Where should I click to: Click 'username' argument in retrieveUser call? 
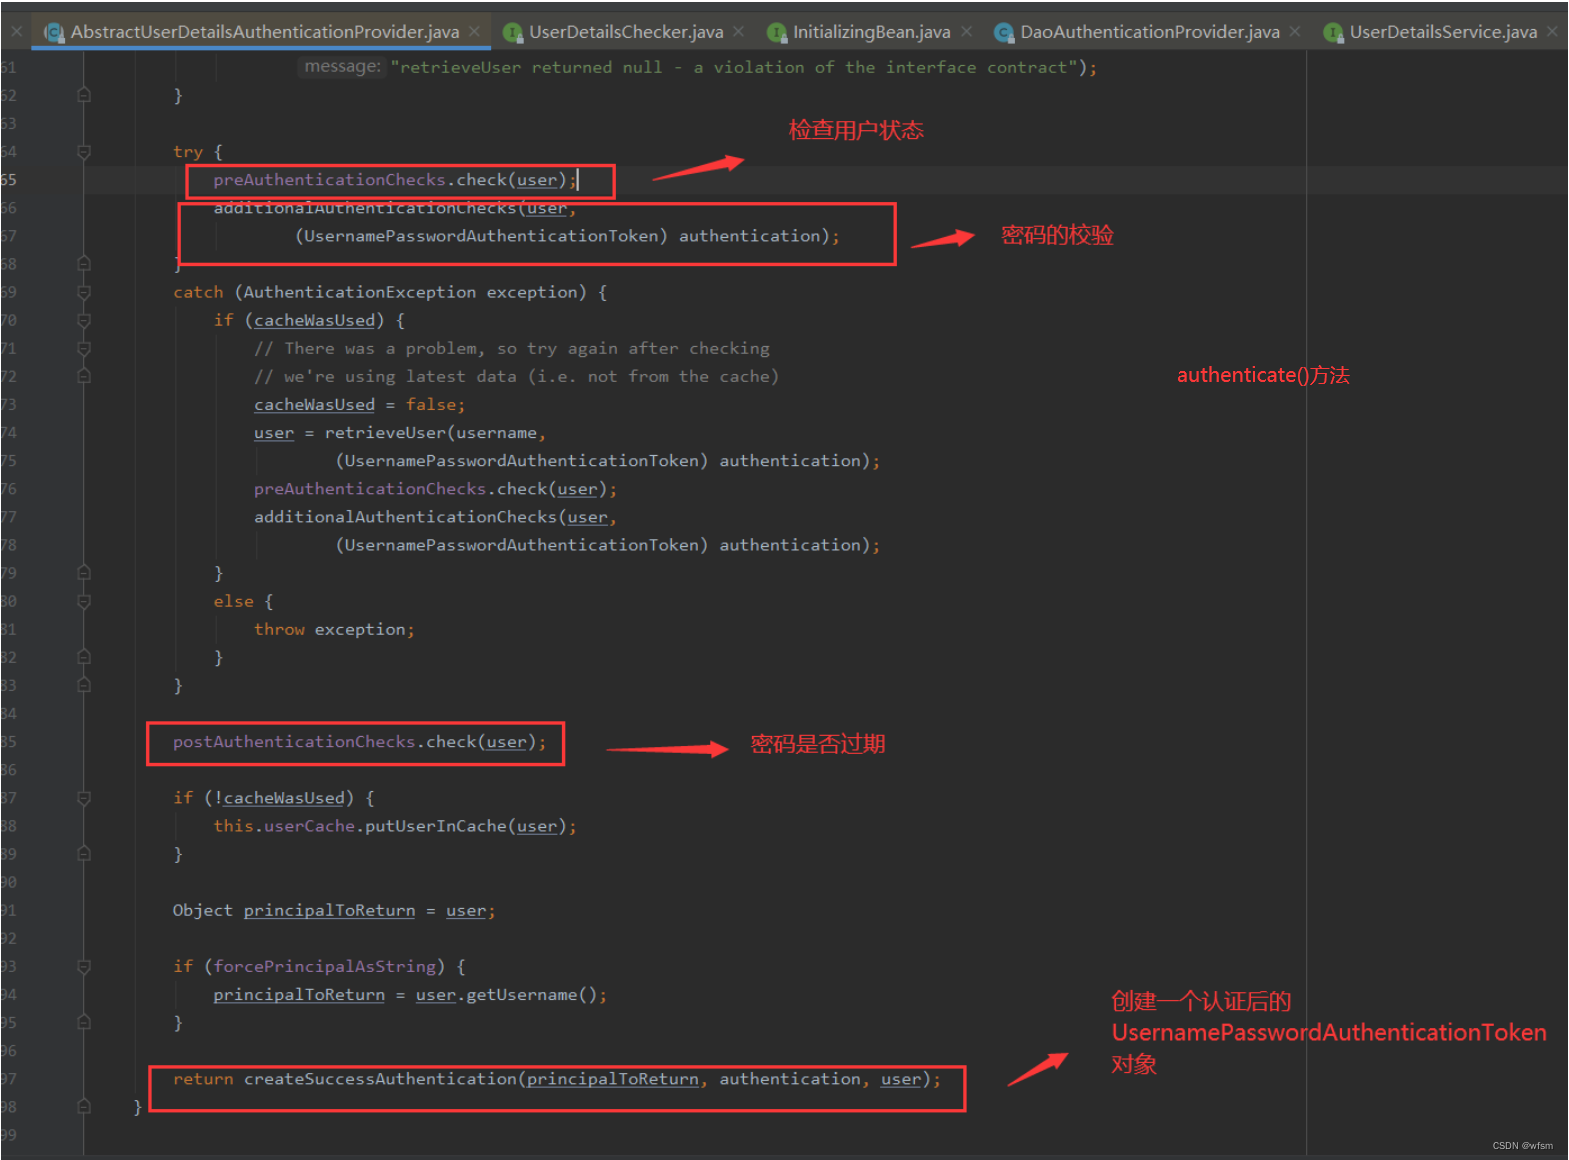497,433
